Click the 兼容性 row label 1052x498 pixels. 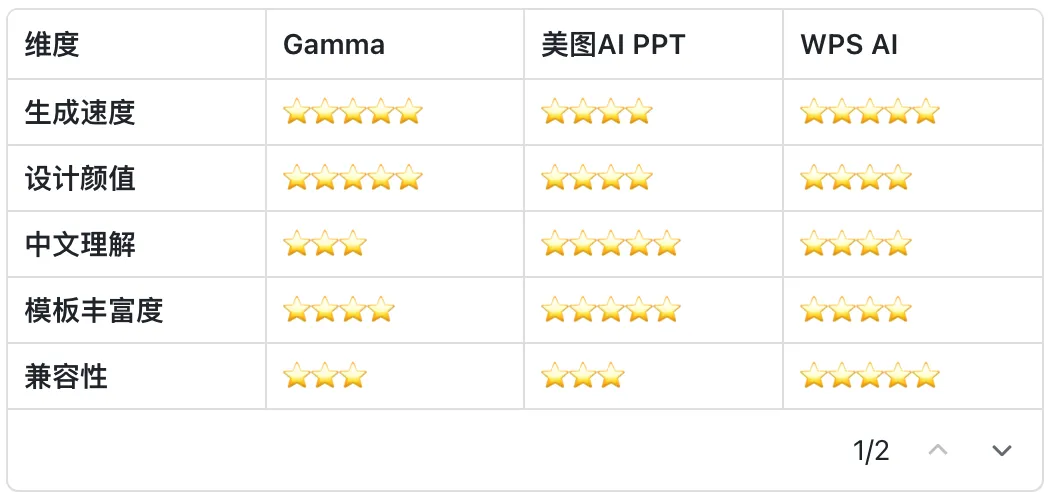pyautogui.click(x=66, y=377)
